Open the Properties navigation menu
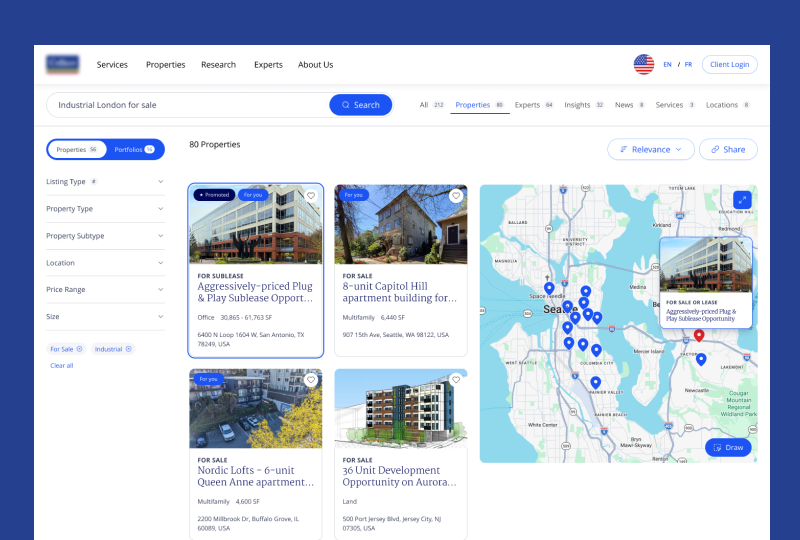Viewport: 800px width, 540px height. [165, 65]
